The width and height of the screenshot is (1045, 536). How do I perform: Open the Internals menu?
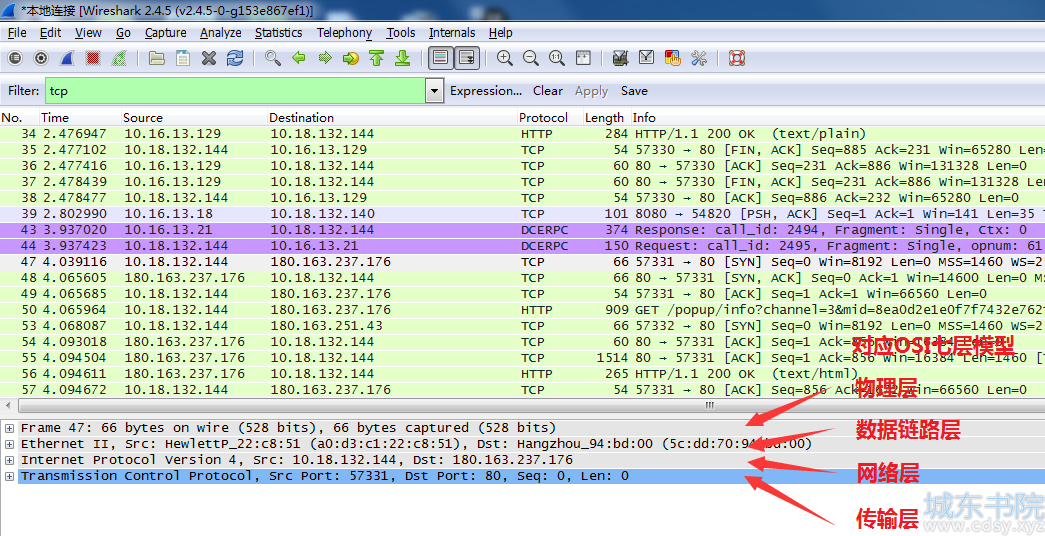[452, 33]
